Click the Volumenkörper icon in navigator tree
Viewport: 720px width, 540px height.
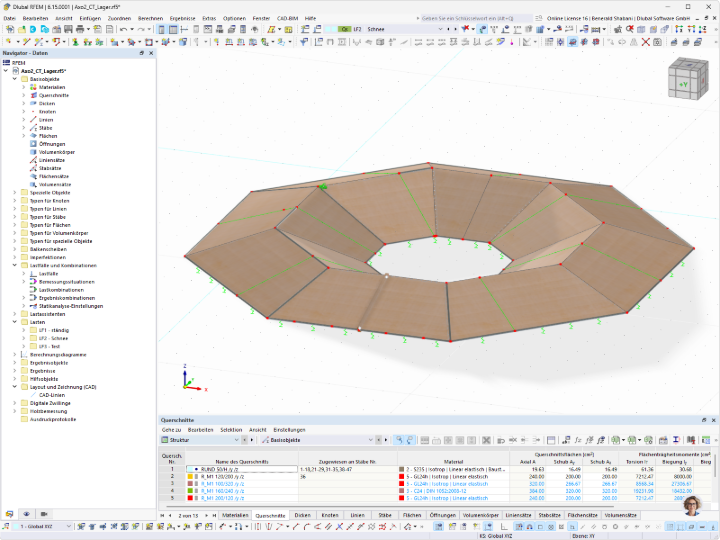pyautogui.click(x=33, y=152)
